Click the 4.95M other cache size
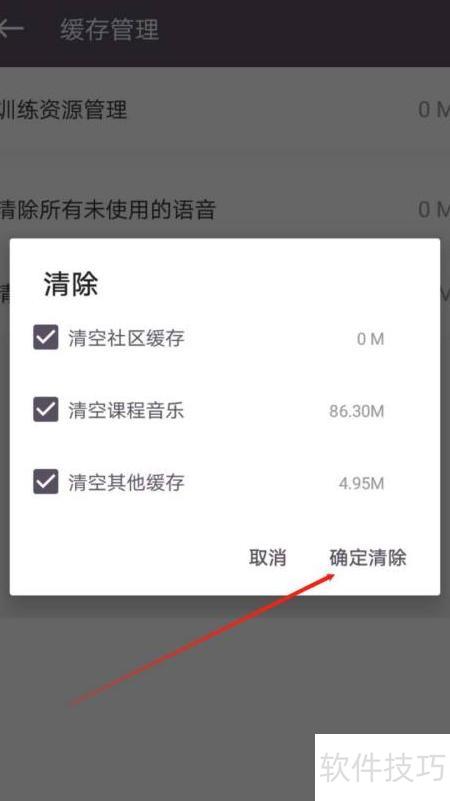Image resolution: width=450 pixels, height=801 pixels. click(x=362, y=483)
